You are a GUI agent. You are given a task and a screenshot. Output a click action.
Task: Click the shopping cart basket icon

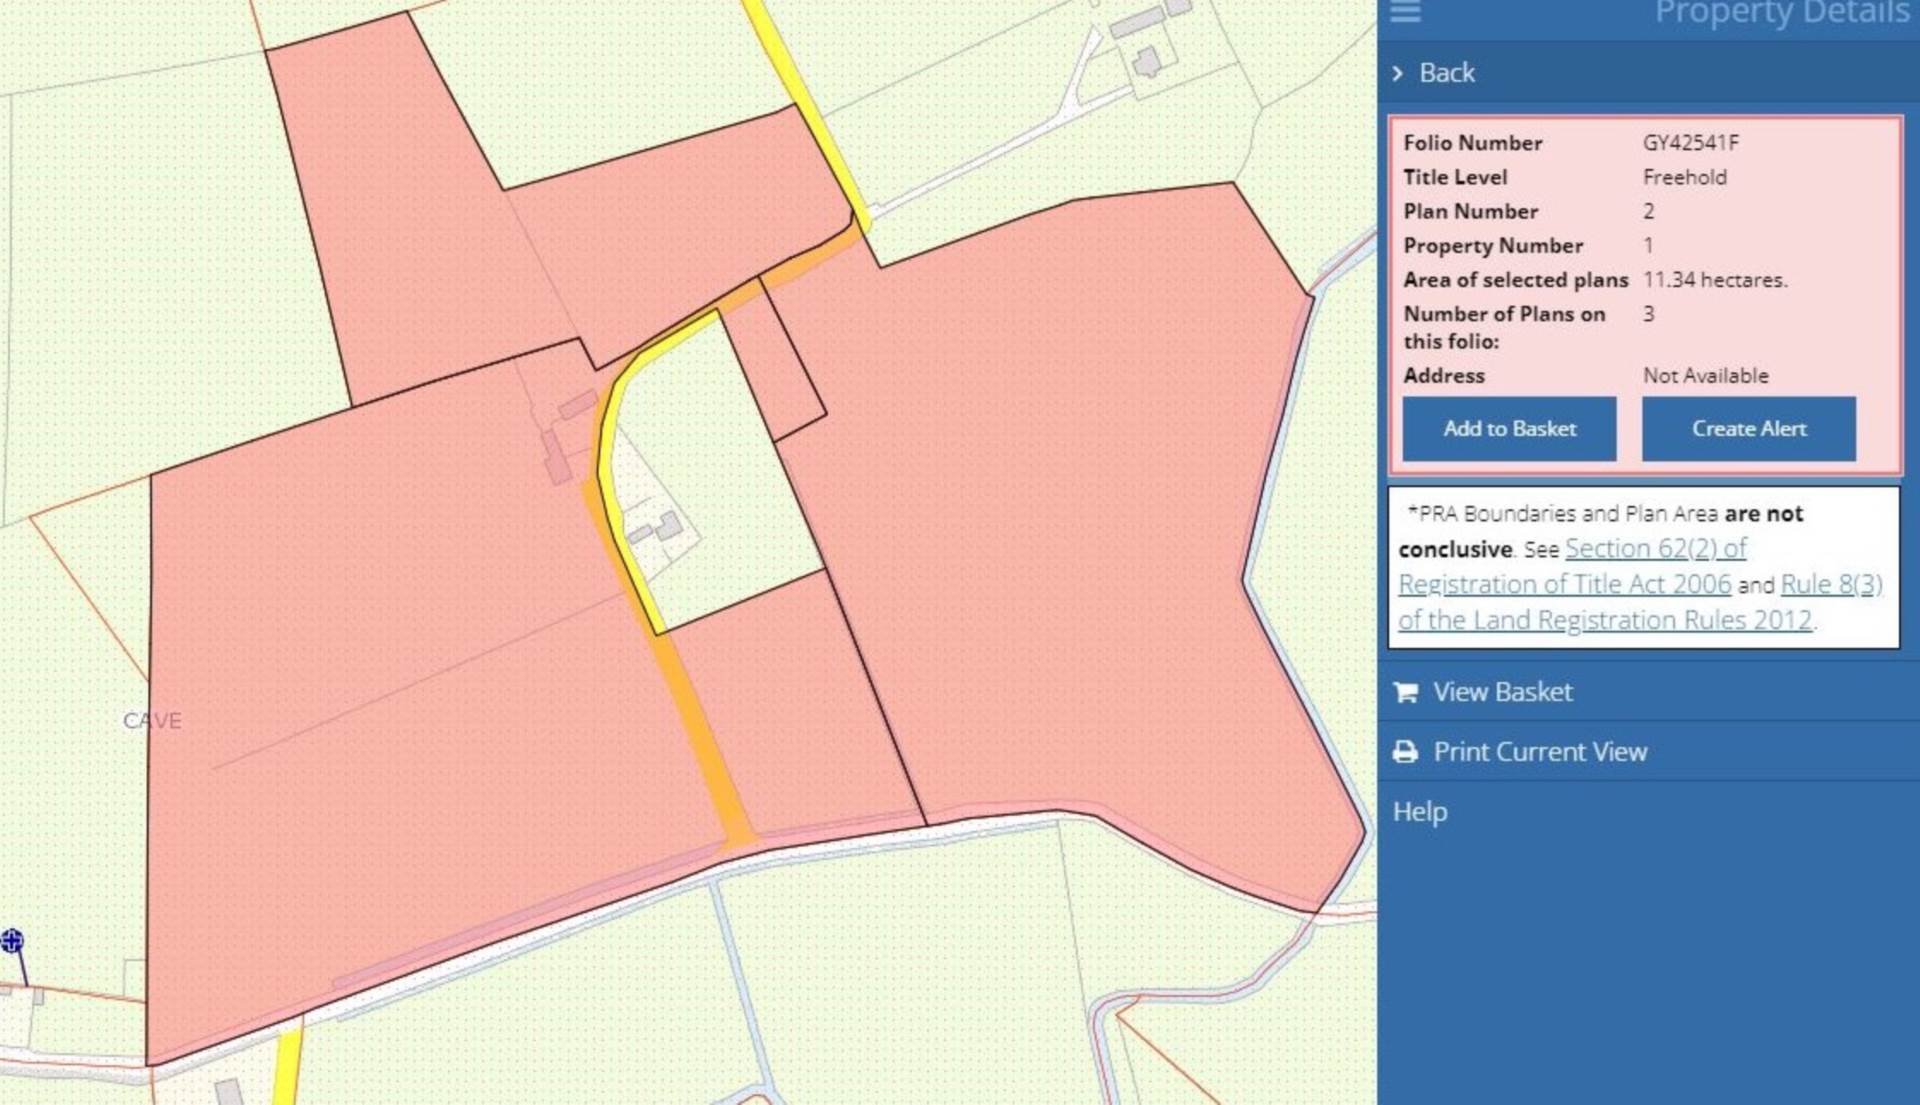point(1405,692)
